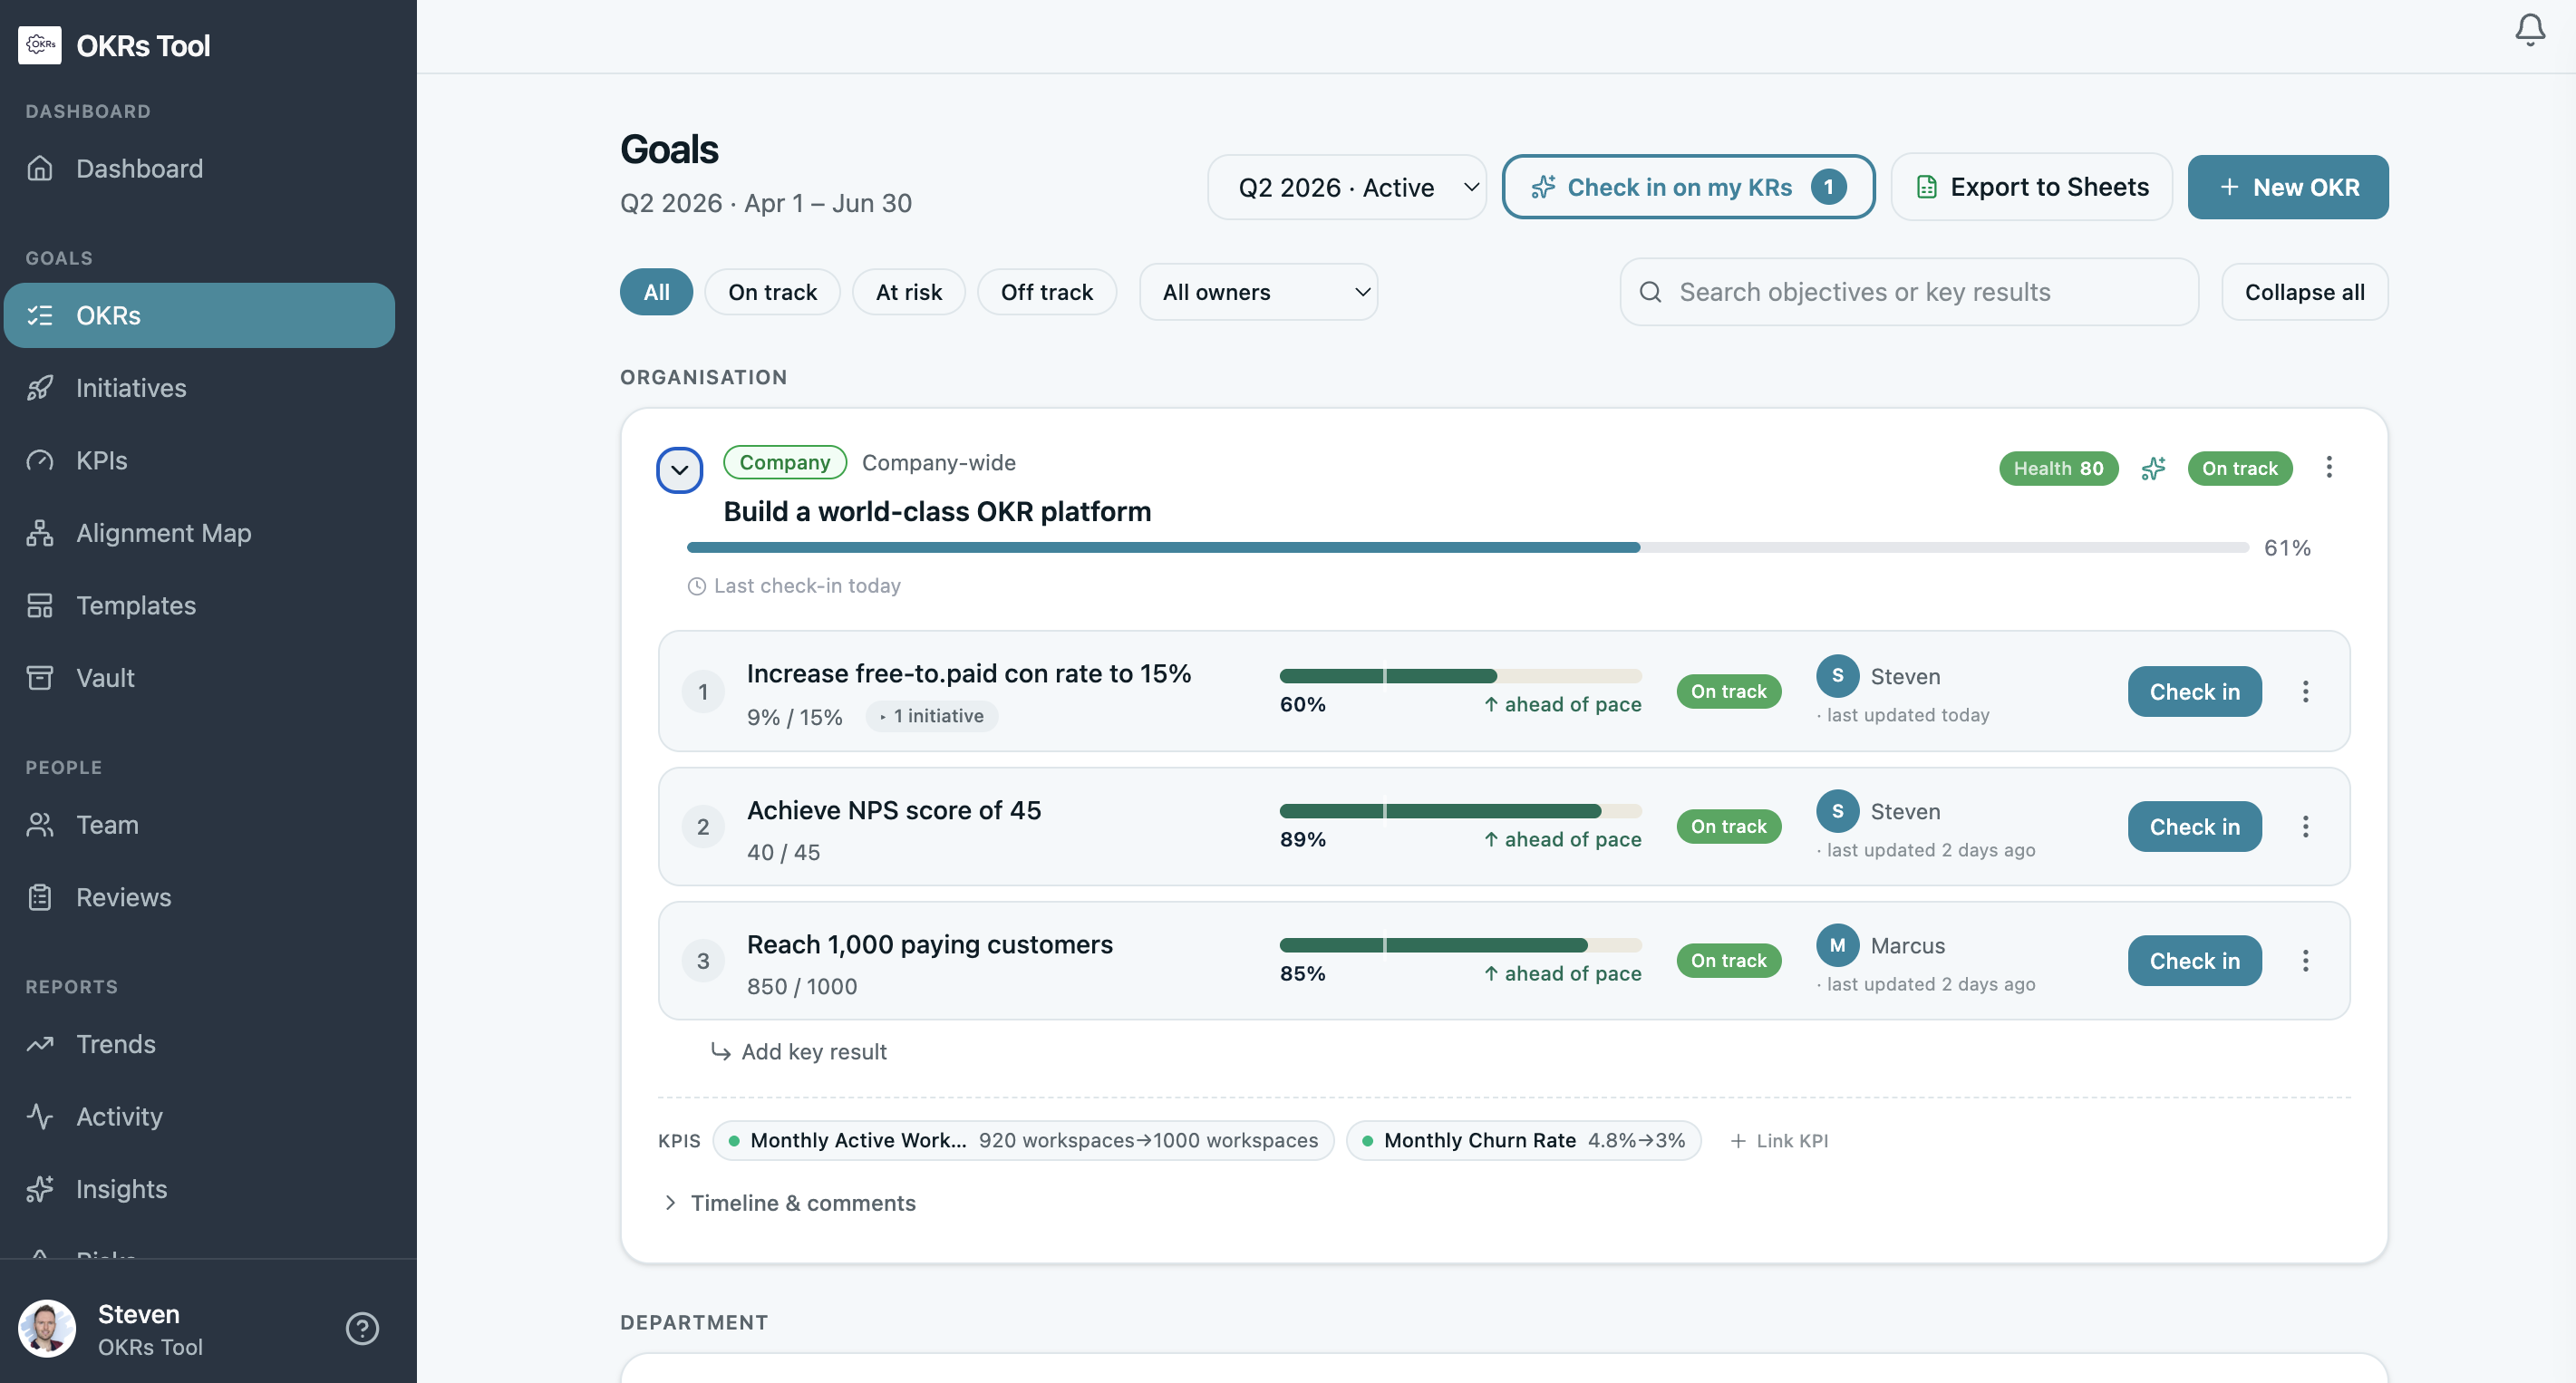The width and height of the screenshot is (2576, 1383).
Task: Click the AI sparkle icon beside Health 80
Action: [x=2153, y=468]
